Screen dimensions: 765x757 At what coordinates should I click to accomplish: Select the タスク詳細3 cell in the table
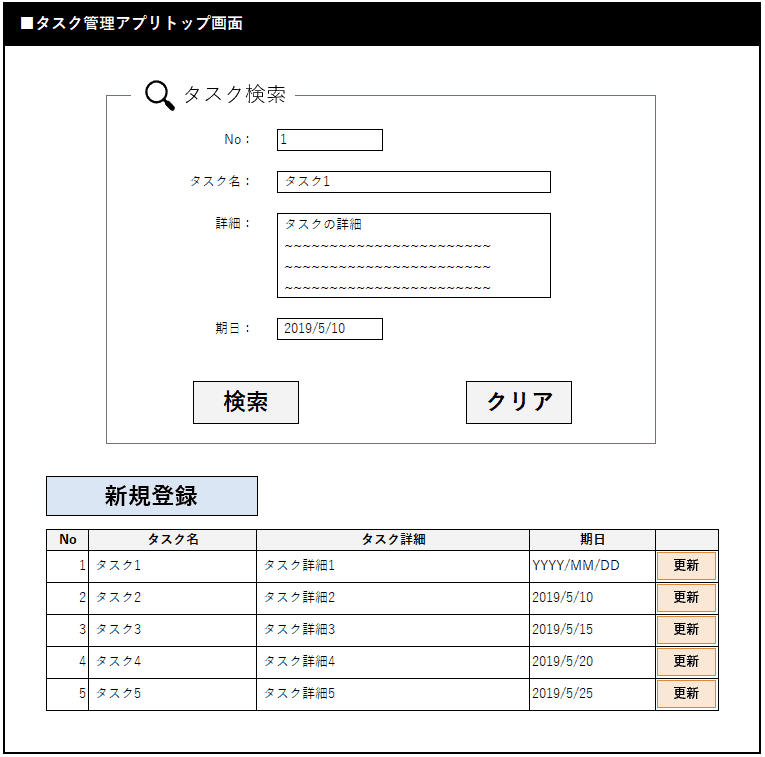click(393, 630)
